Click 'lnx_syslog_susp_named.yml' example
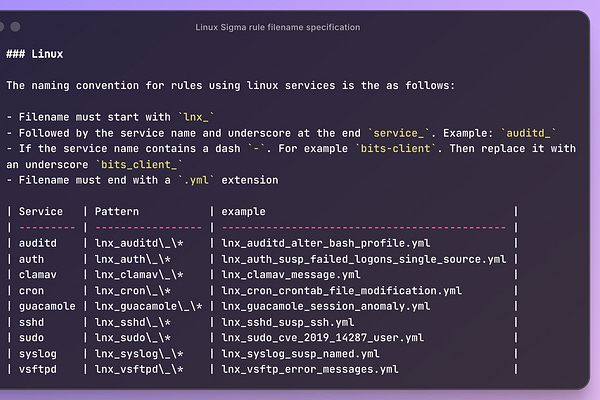The image size is (600, 400). [300, 354]
